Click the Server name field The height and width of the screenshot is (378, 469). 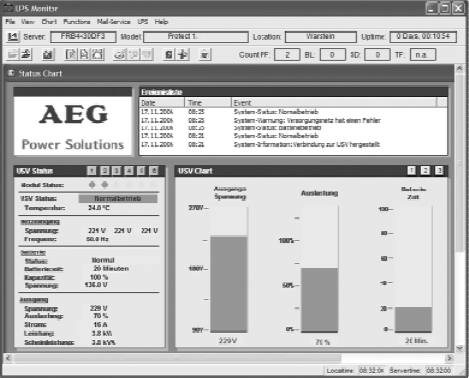pos(83,37)
